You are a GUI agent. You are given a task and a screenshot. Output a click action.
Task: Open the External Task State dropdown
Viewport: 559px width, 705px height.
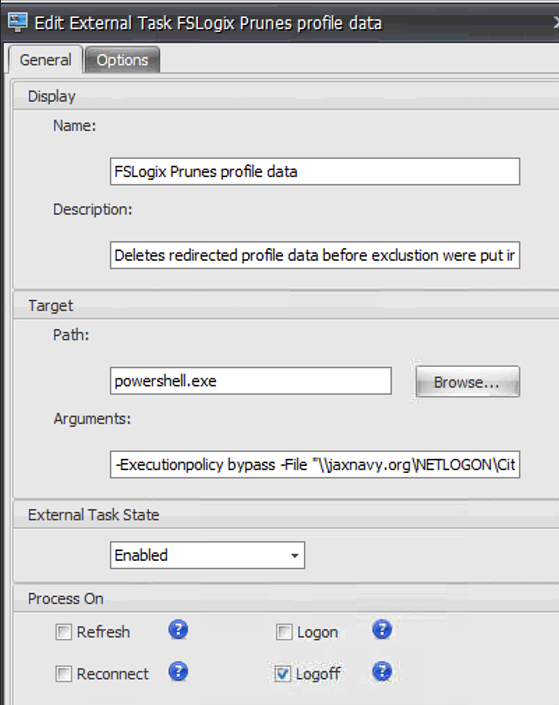(207, 555)
